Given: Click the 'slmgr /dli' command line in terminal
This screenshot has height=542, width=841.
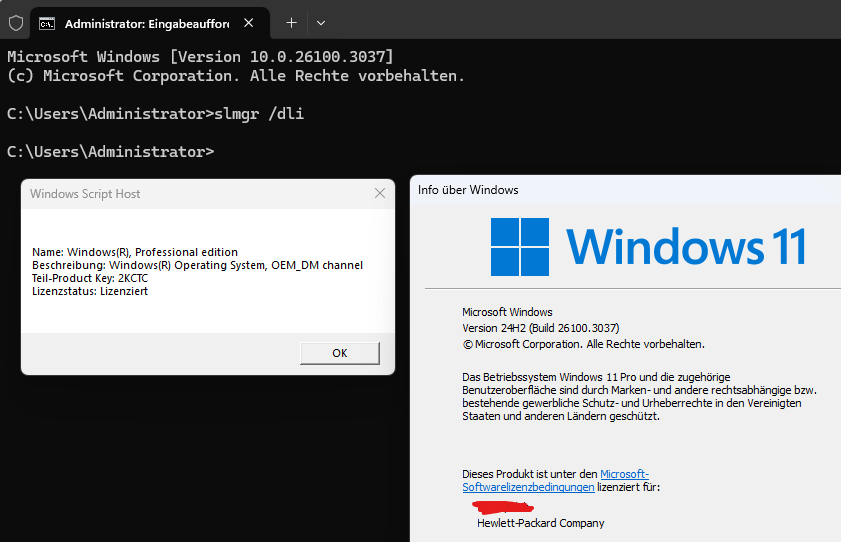Looking at the screenshot, I should (x=156, y=114).
